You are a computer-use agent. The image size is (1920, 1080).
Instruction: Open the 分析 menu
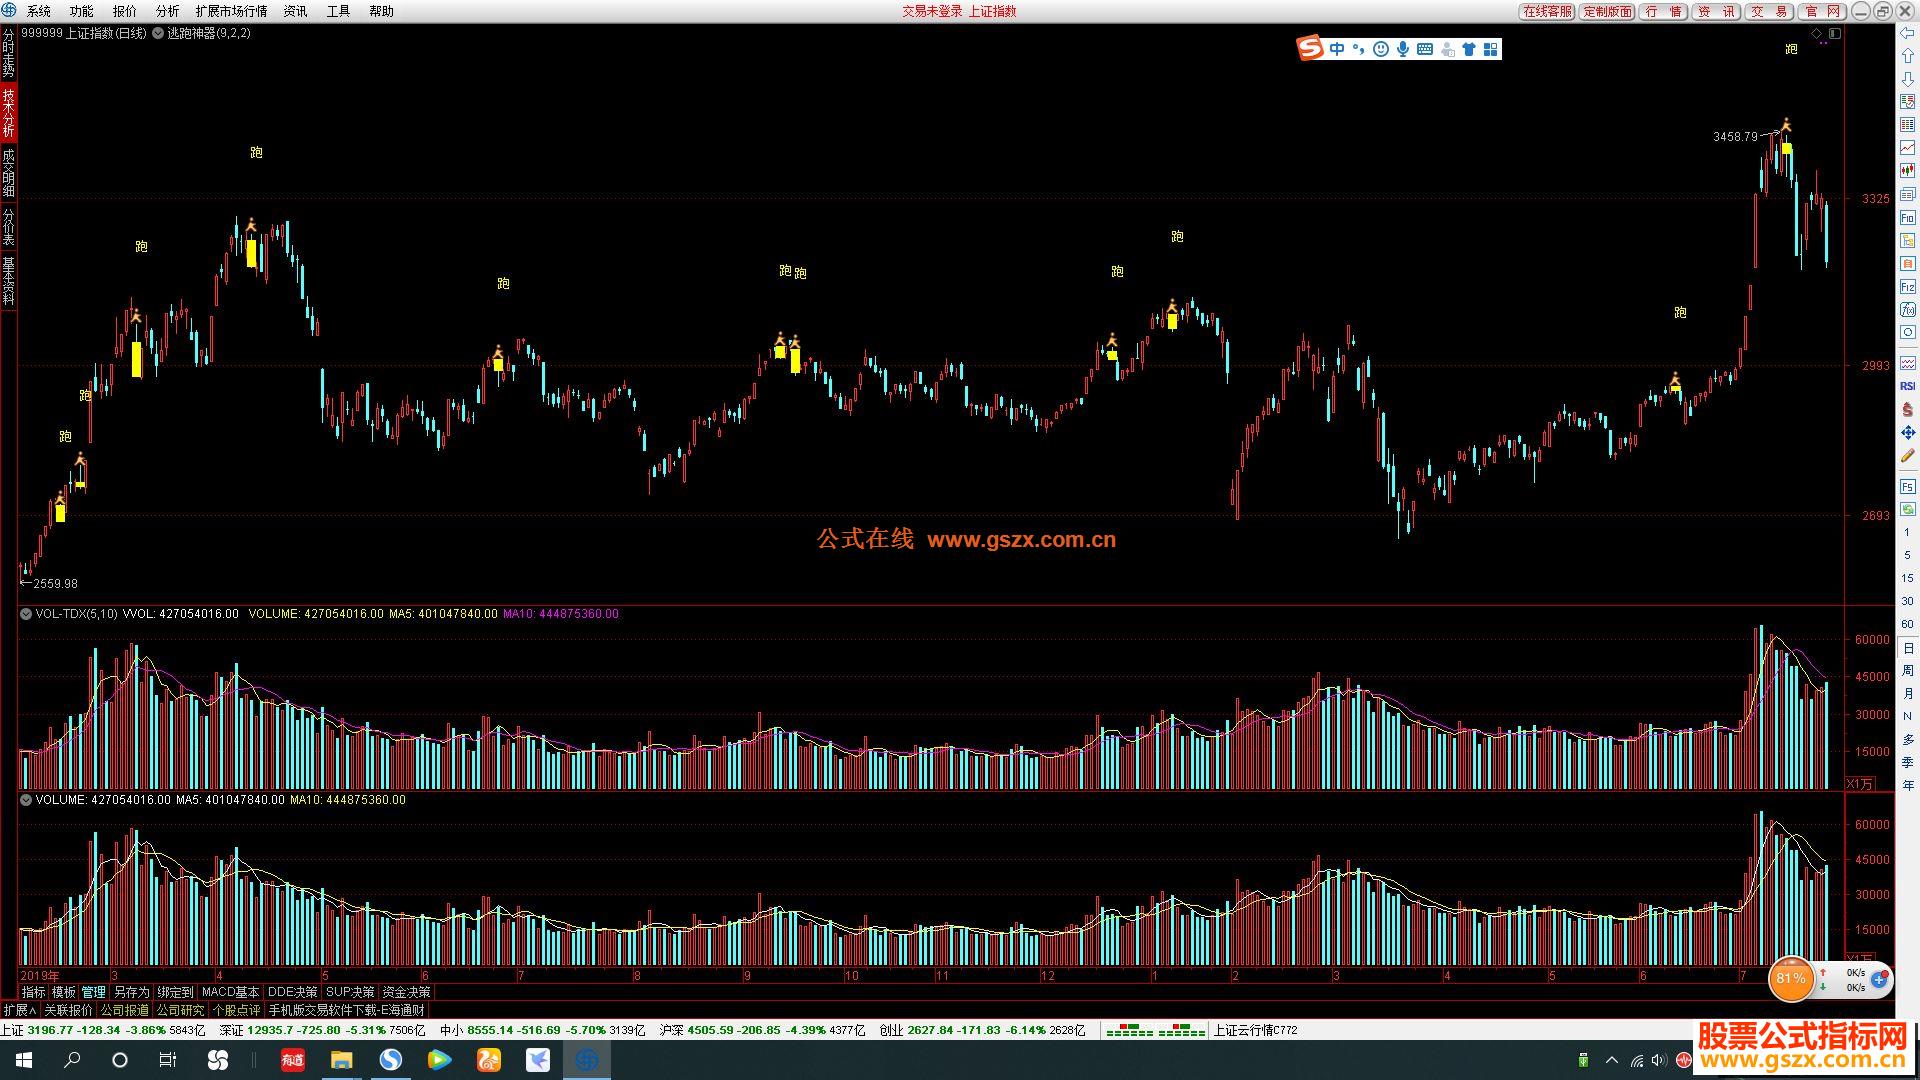pos(167,11)
